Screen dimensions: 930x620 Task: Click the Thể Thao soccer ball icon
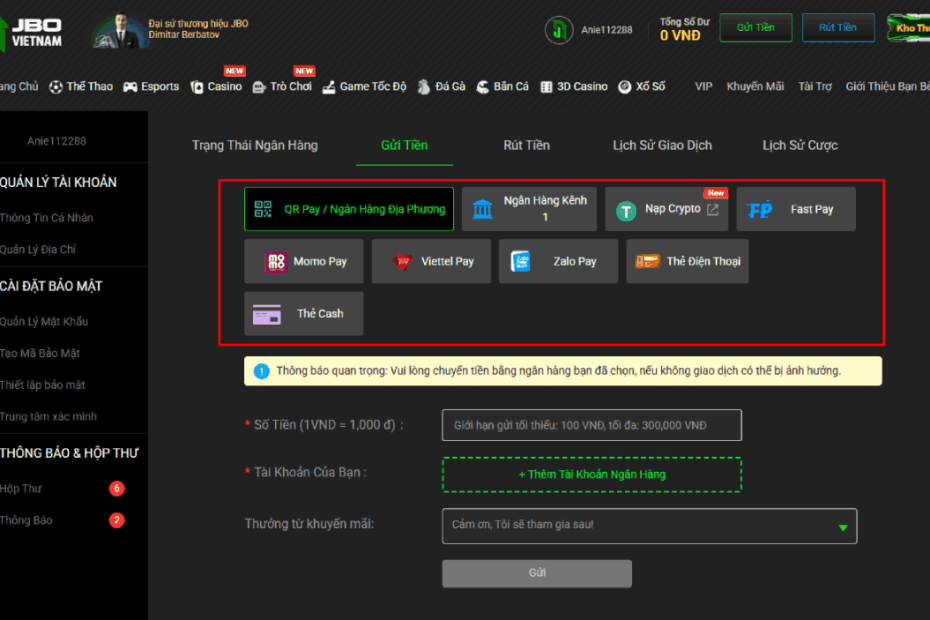56,87
